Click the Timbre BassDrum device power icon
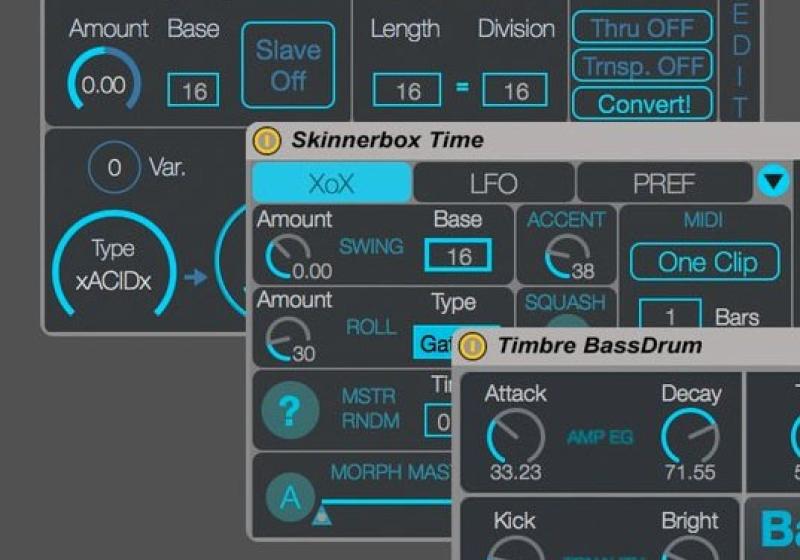Viewport: 800px width, 560px height. [473, 347]
